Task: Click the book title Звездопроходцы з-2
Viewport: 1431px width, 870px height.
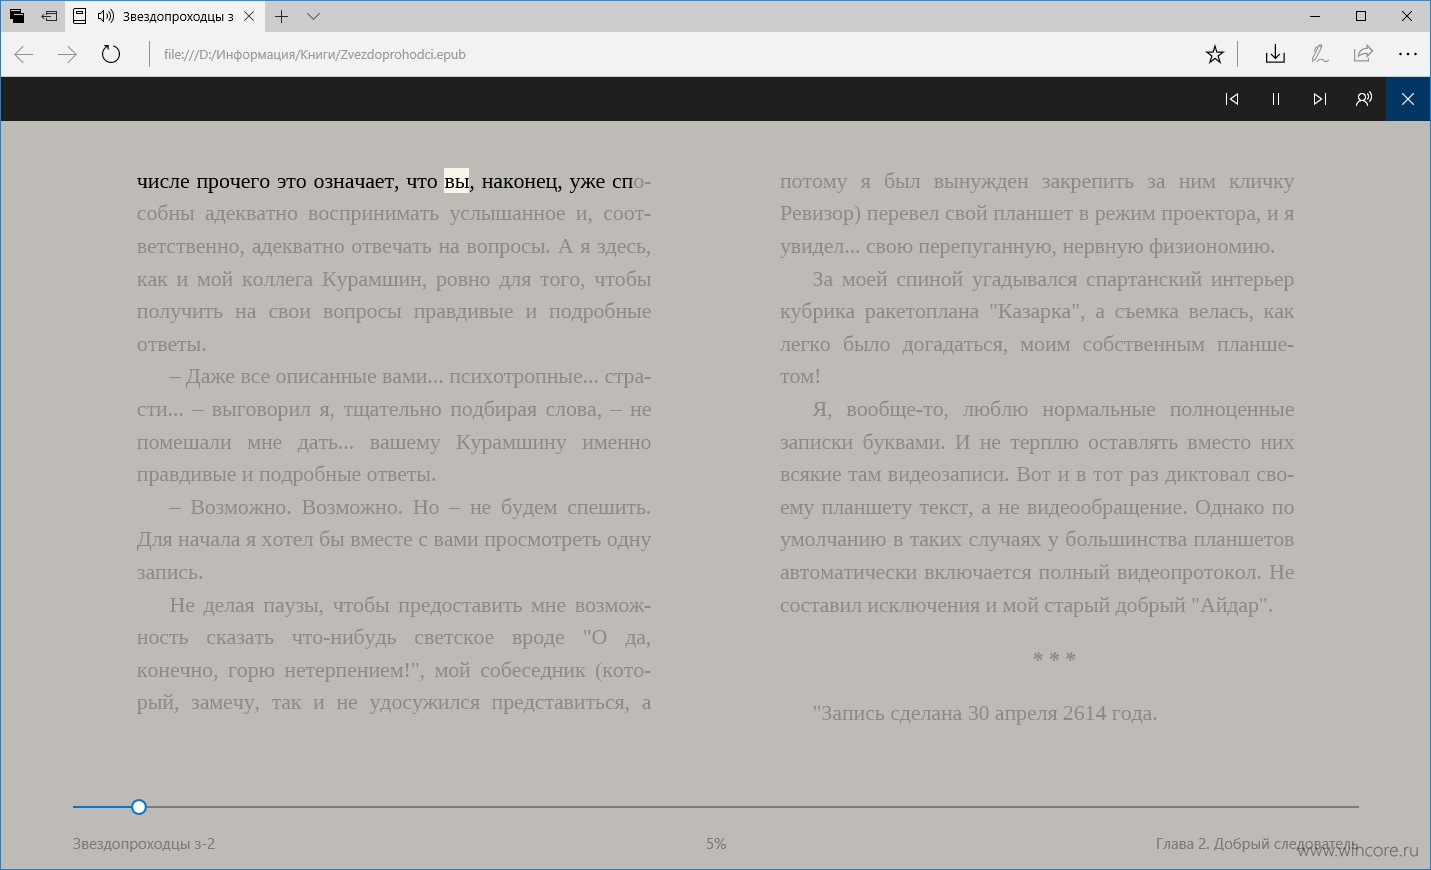Action: 144,844
